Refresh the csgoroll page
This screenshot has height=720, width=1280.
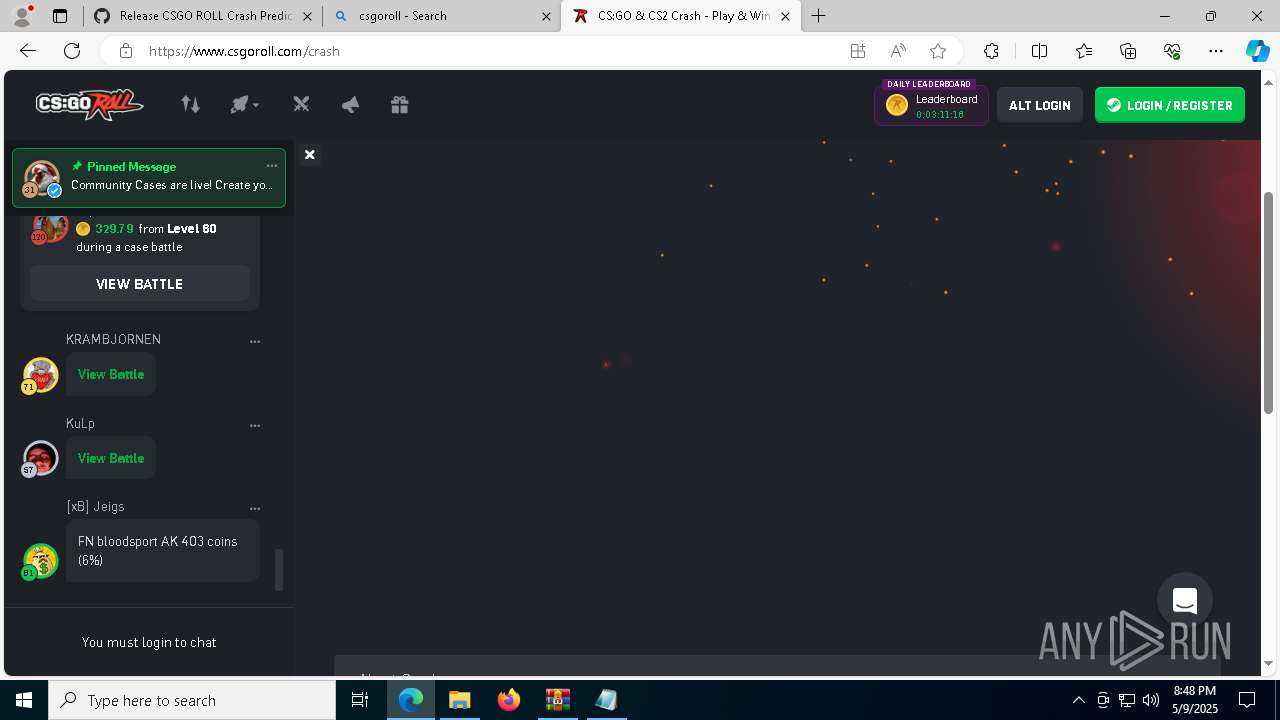(72, 51)
